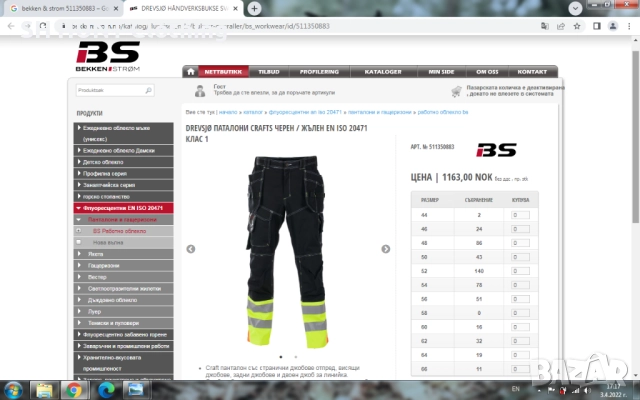Image resolution: width=640 pixels, height=400 pixels.
Task: Select Нова вълна tree item
Action: (x=123, y=242)
